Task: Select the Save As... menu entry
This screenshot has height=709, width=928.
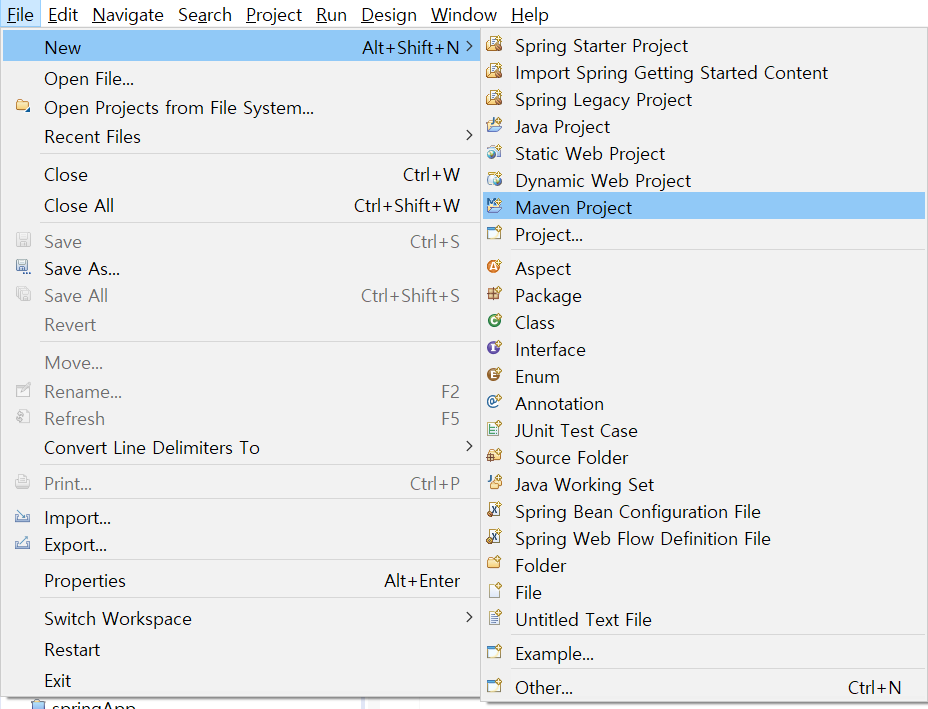Action: tap(241, 269)
